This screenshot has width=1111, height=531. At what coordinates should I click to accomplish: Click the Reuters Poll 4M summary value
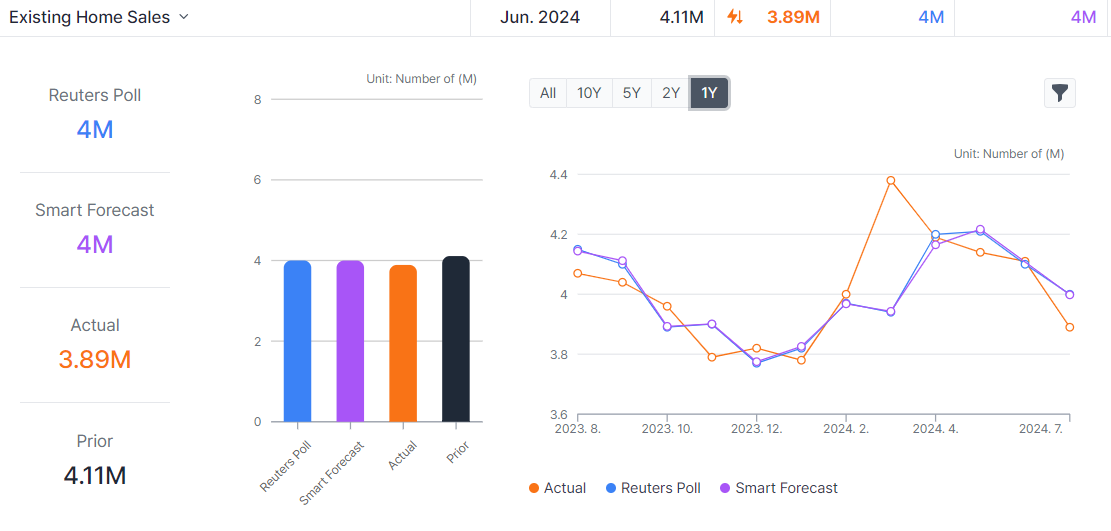tap(95, 129)
